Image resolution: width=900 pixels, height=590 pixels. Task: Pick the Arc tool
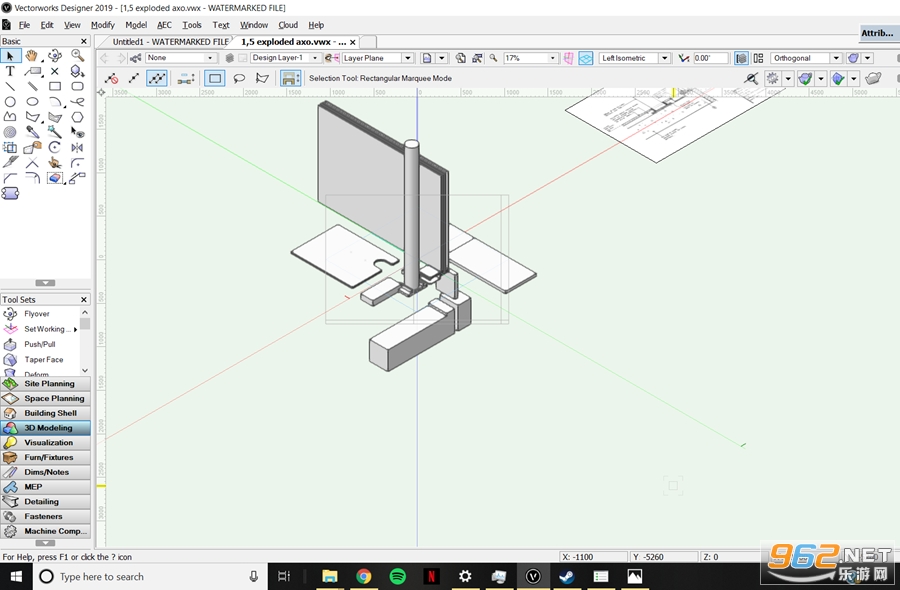(55, 102)
